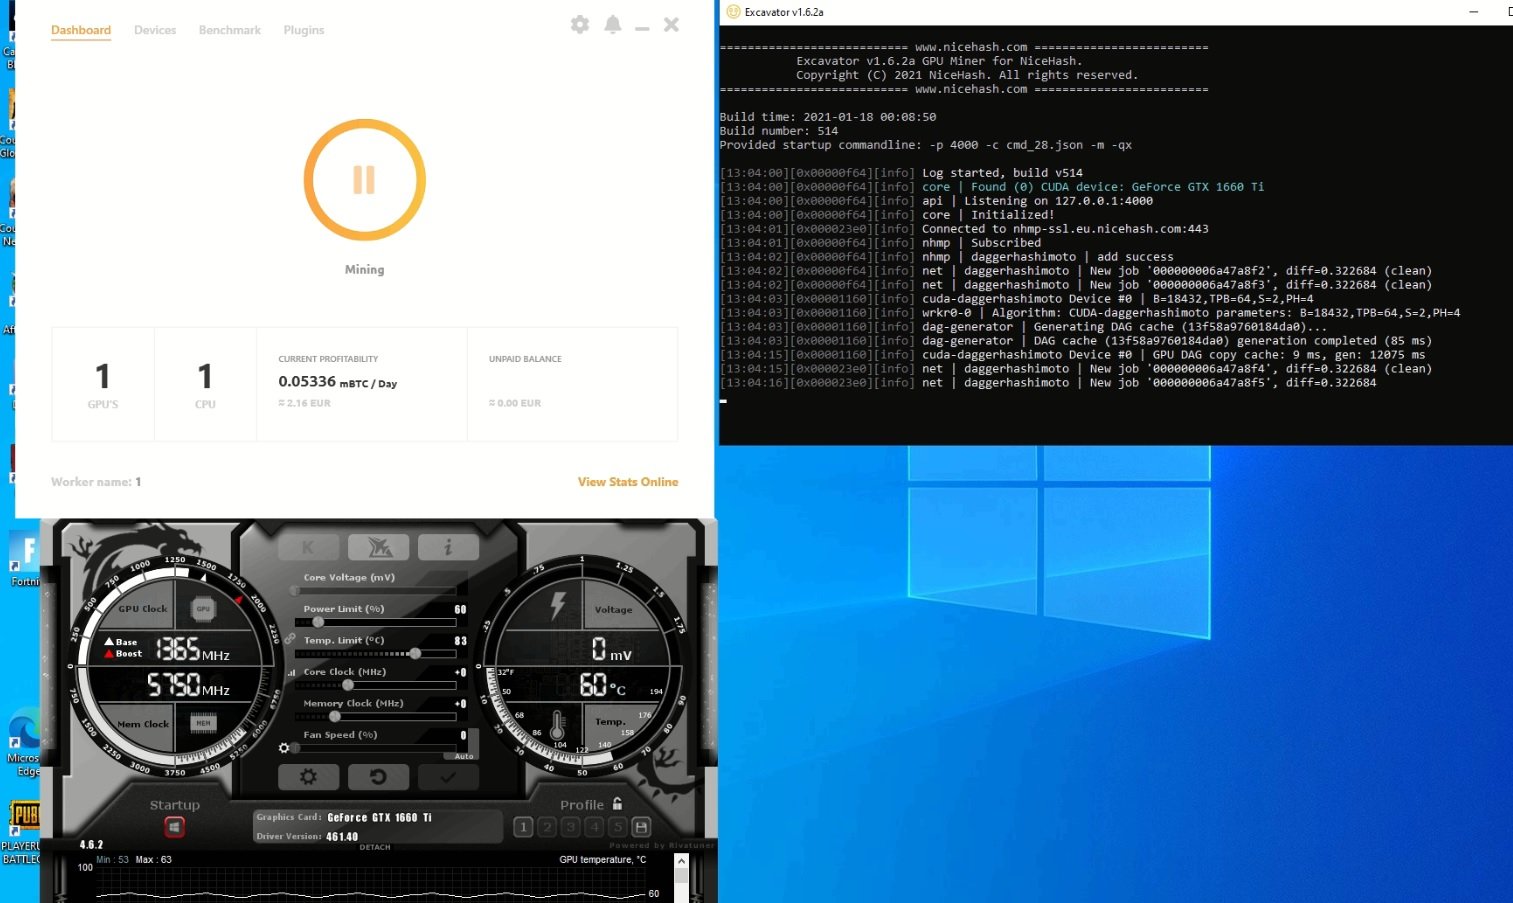Click the MEM chip icon in gauge
The image size is (1513, 903).
click(x=203, y=723)
